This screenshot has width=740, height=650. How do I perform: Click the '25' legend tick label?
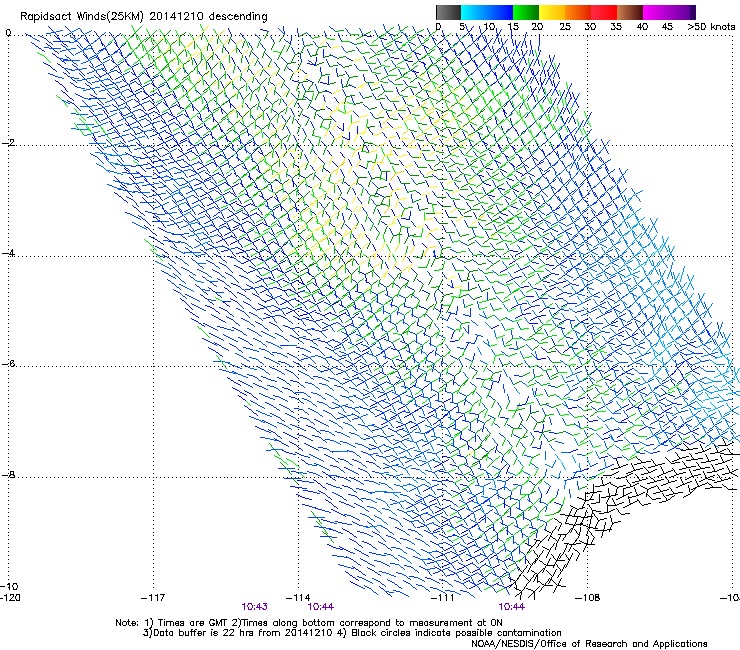[x=564, y=27]
